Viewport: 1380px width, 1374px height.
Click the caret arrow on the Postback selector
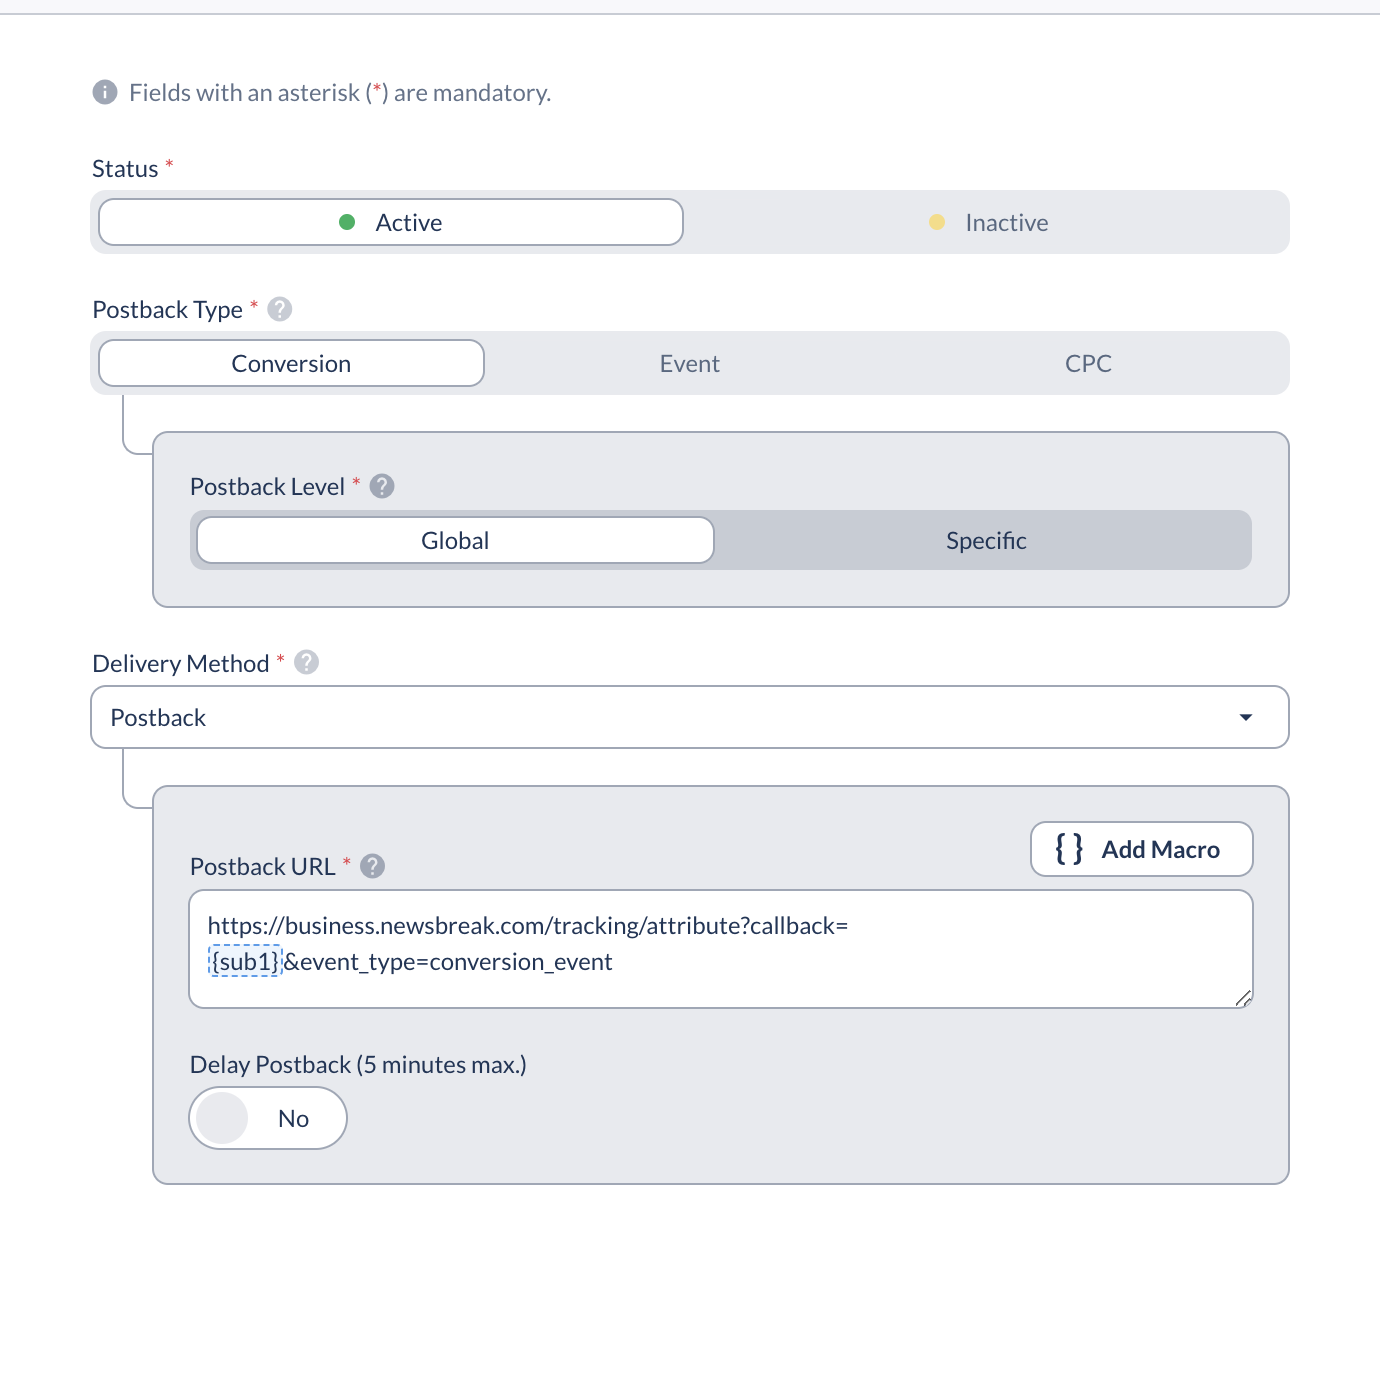[1245, 717]
